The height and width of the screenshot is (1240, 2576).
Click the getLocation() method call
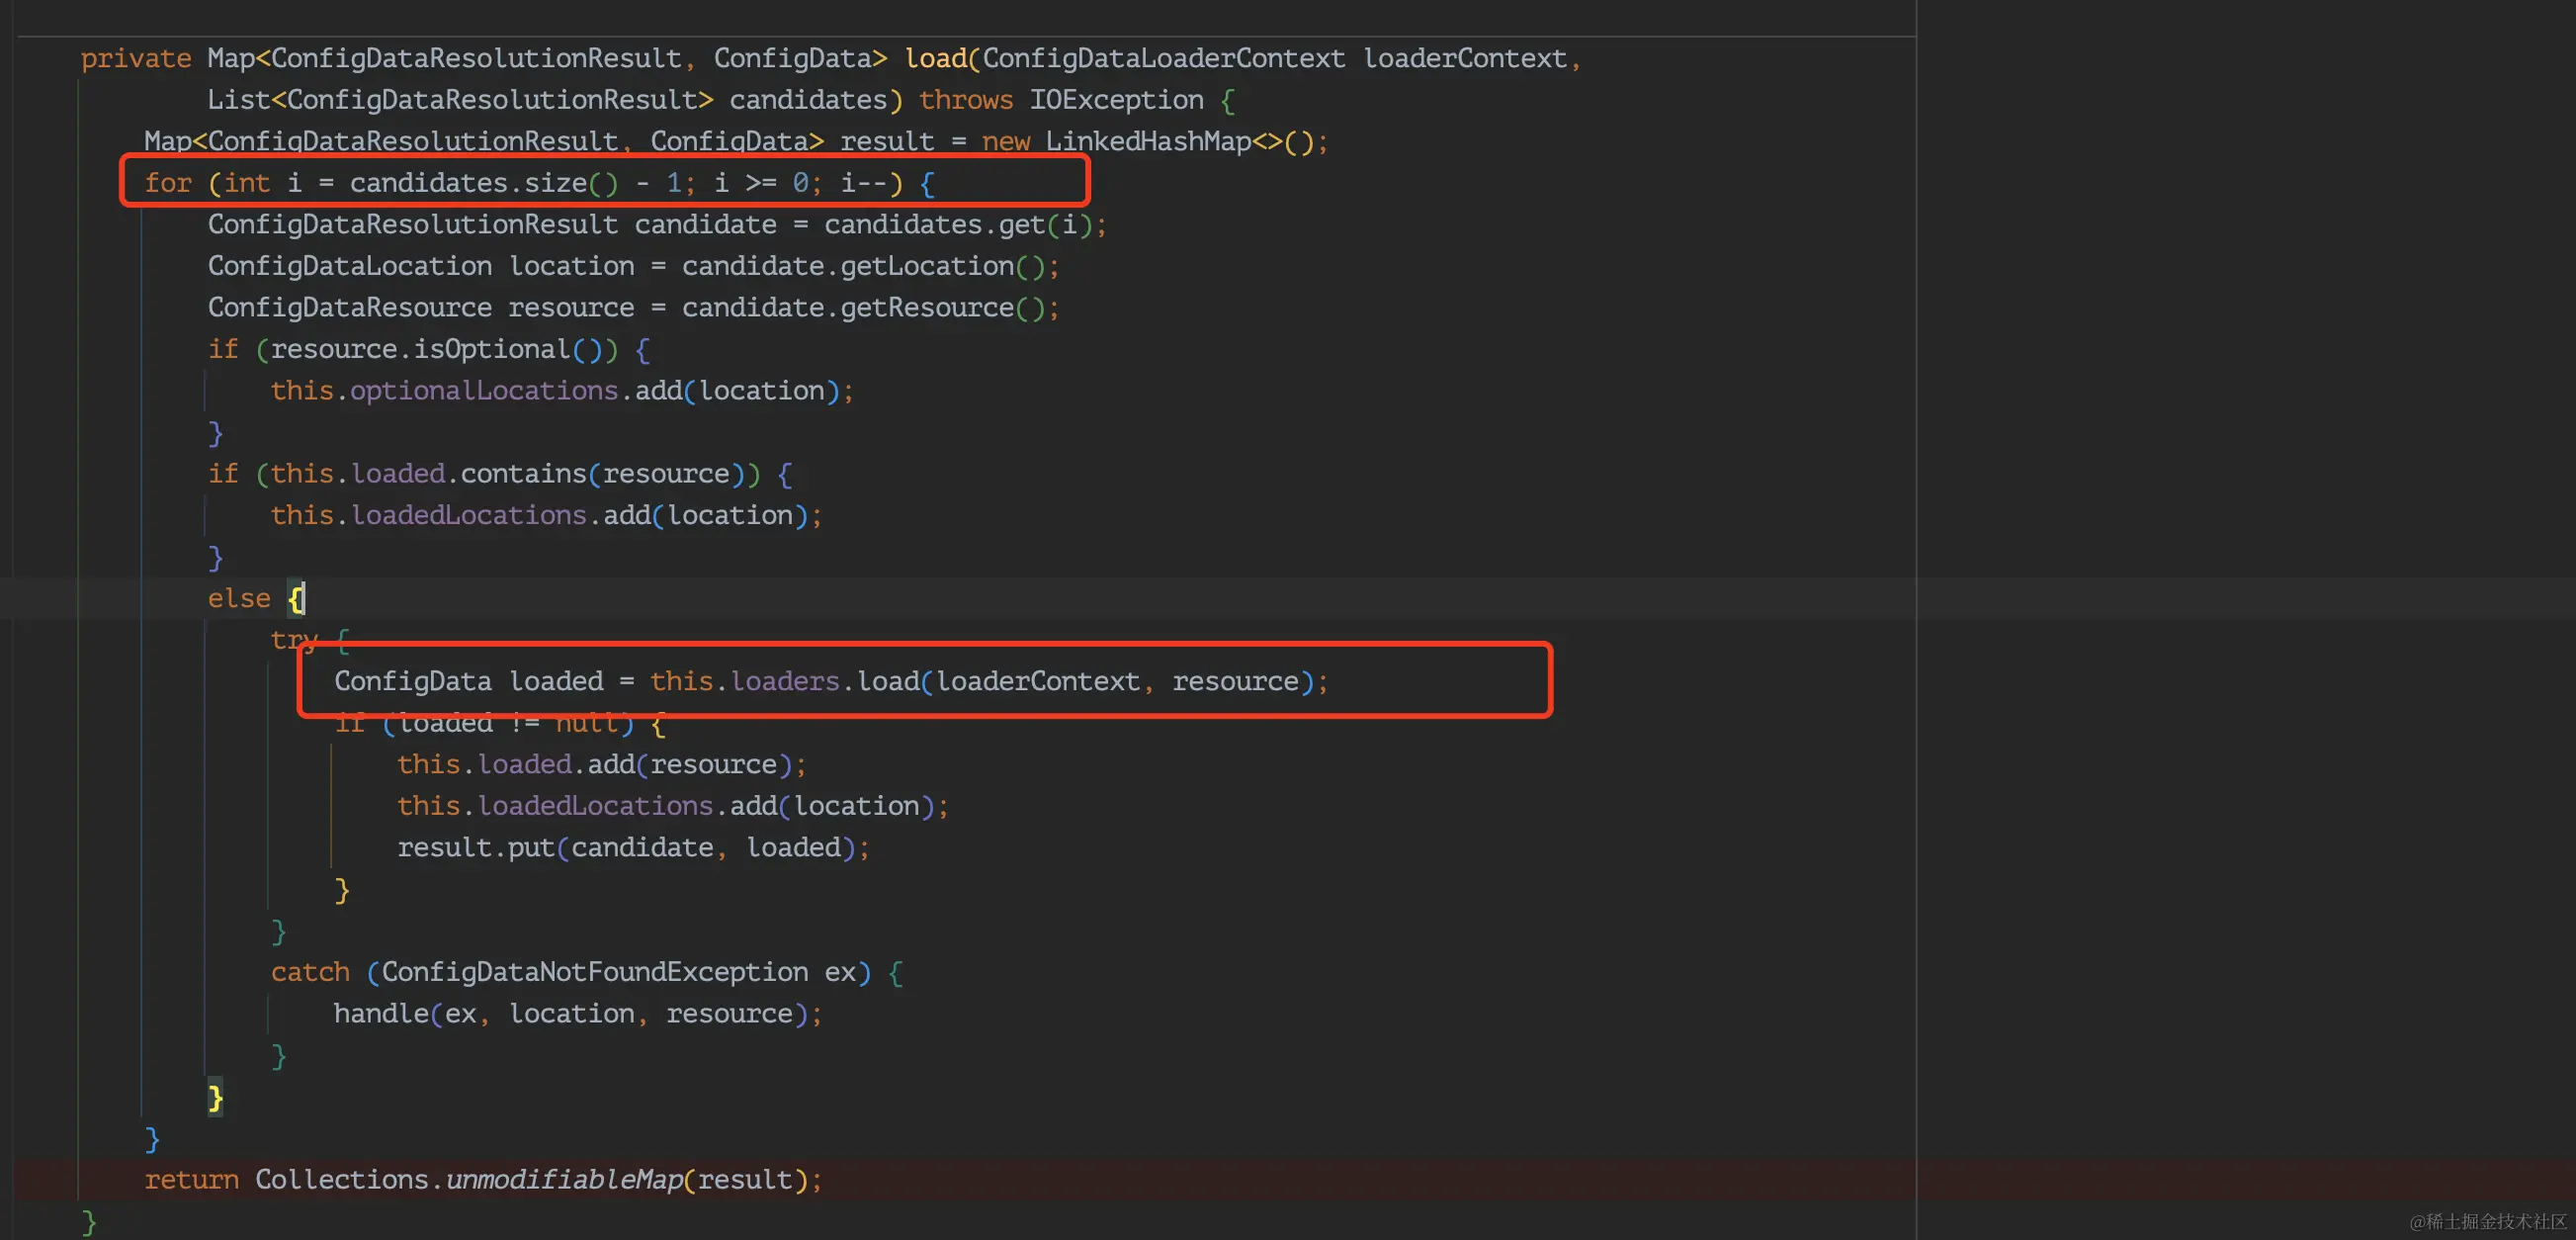click(927, 266)
